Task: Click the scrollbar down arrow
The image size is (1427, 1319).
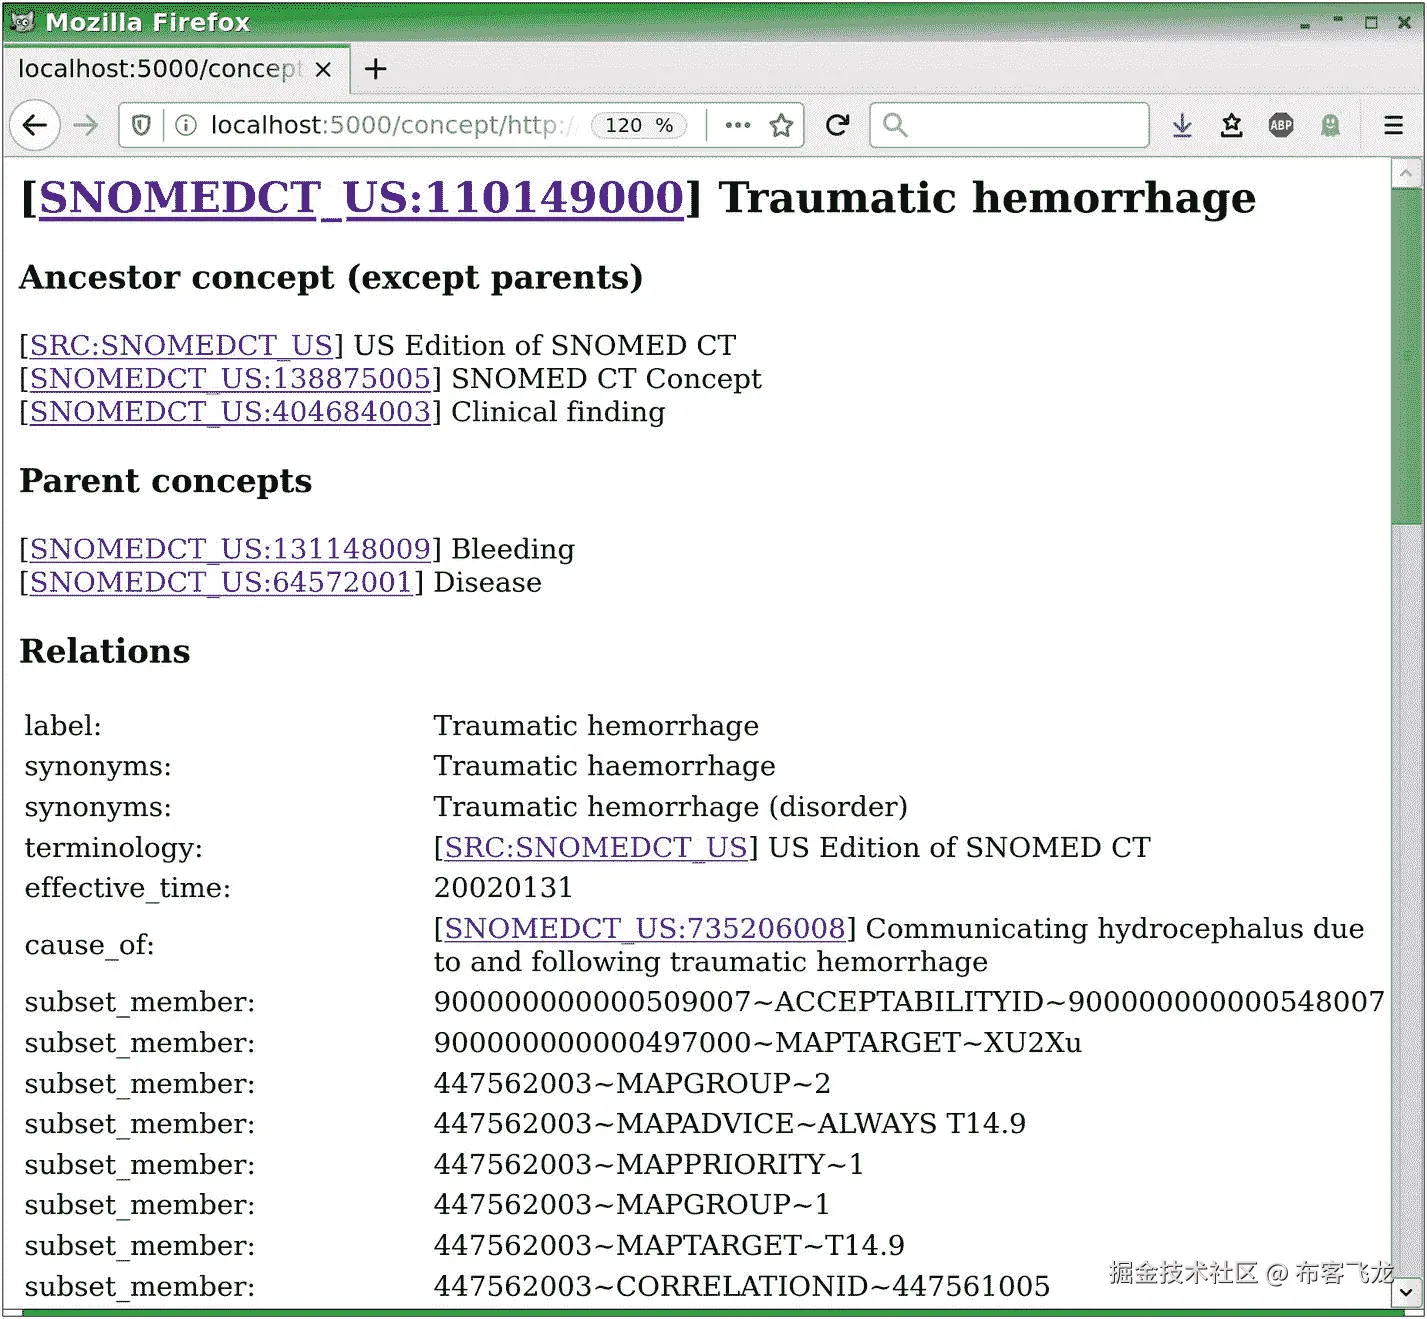Action: coord(1406,1292)
